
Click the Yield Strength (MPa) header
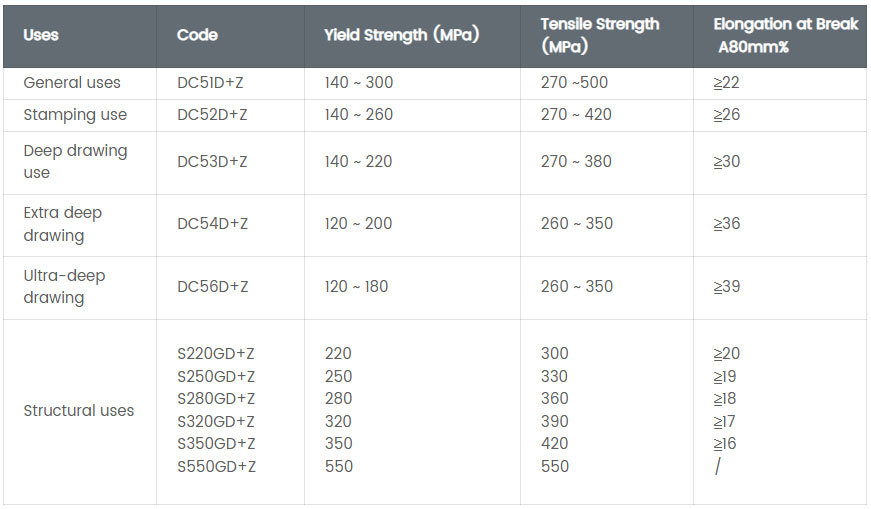(401, 35)
